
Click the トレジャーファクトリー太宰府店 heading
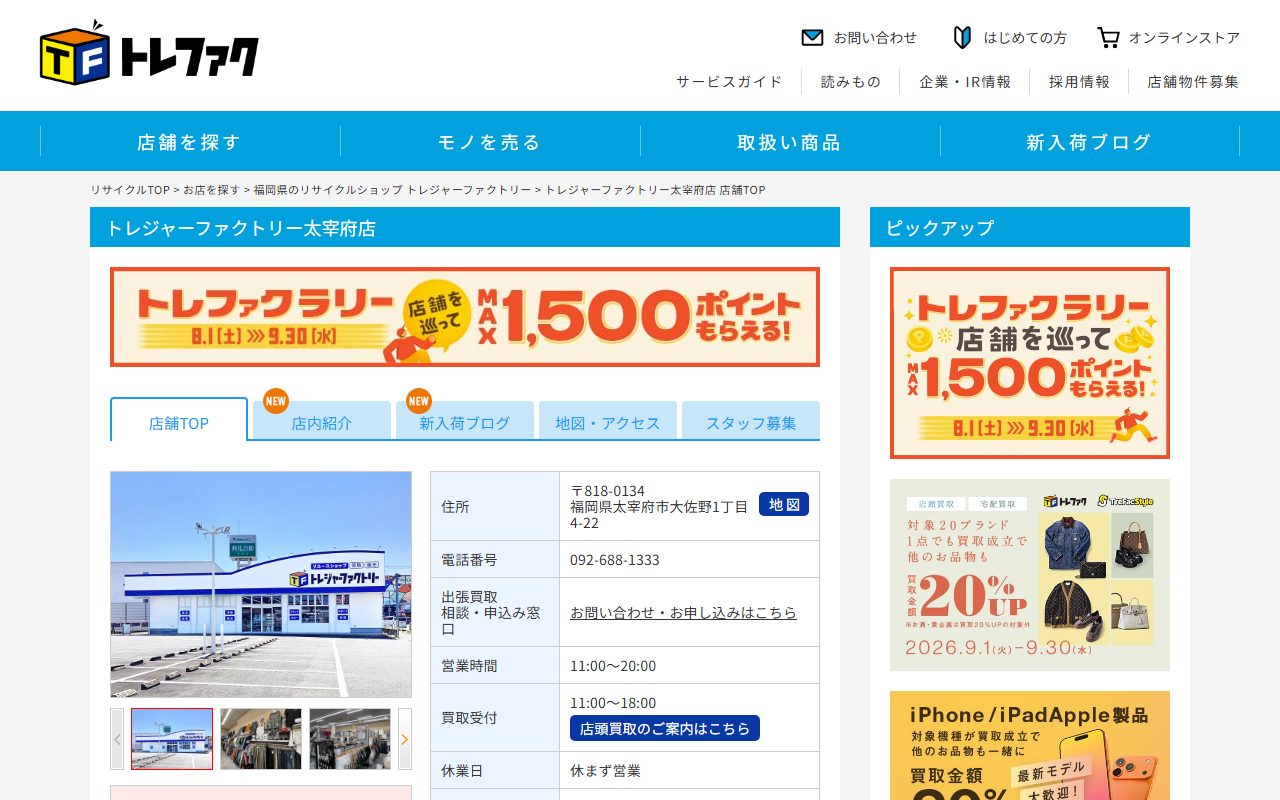(465, 227)
